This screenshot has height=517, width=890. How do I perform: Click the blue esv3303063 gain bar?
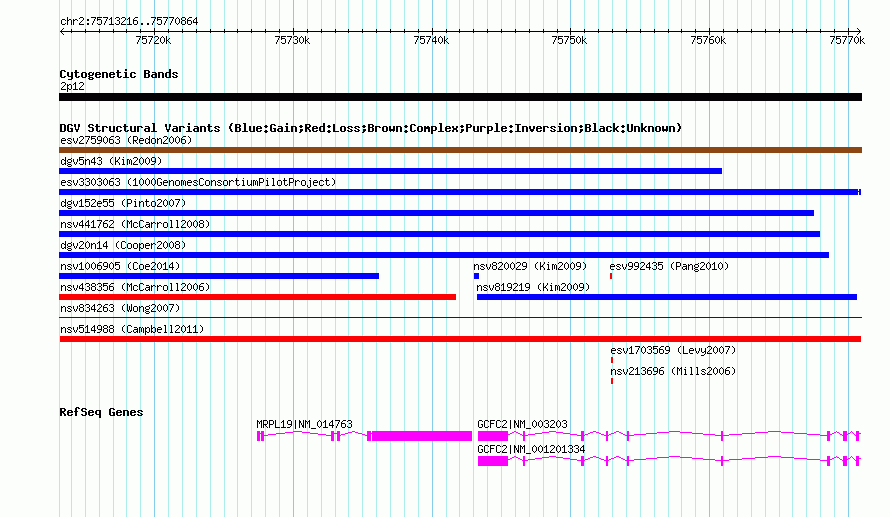point(460,192)
